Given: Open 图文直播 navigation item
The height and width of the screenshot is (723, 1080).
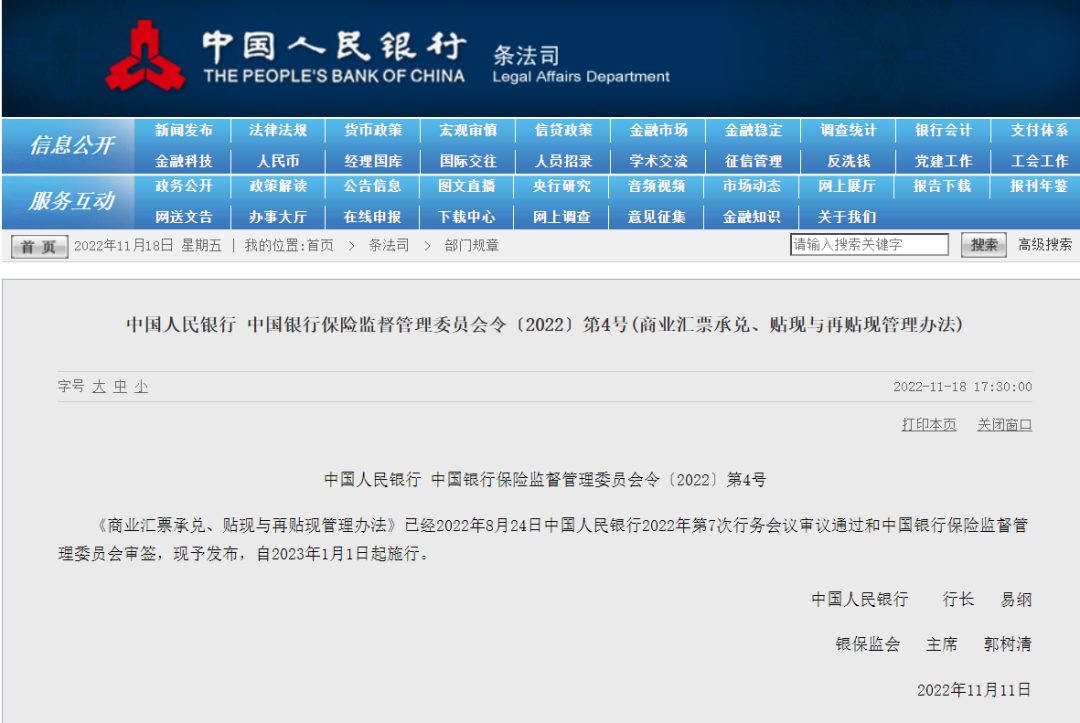Looking at the screenshot, I should point(466,186).
